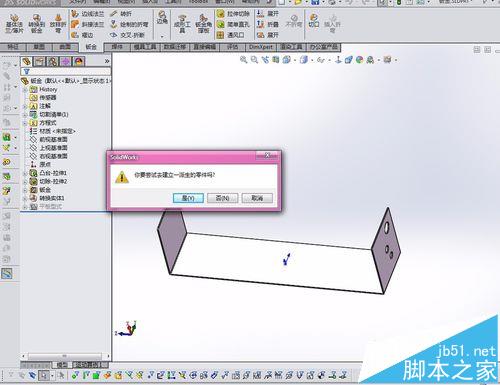Open the View Orientation dropdown arrow
The height and width of the screenshot is (385, 500).
(295, 60)
